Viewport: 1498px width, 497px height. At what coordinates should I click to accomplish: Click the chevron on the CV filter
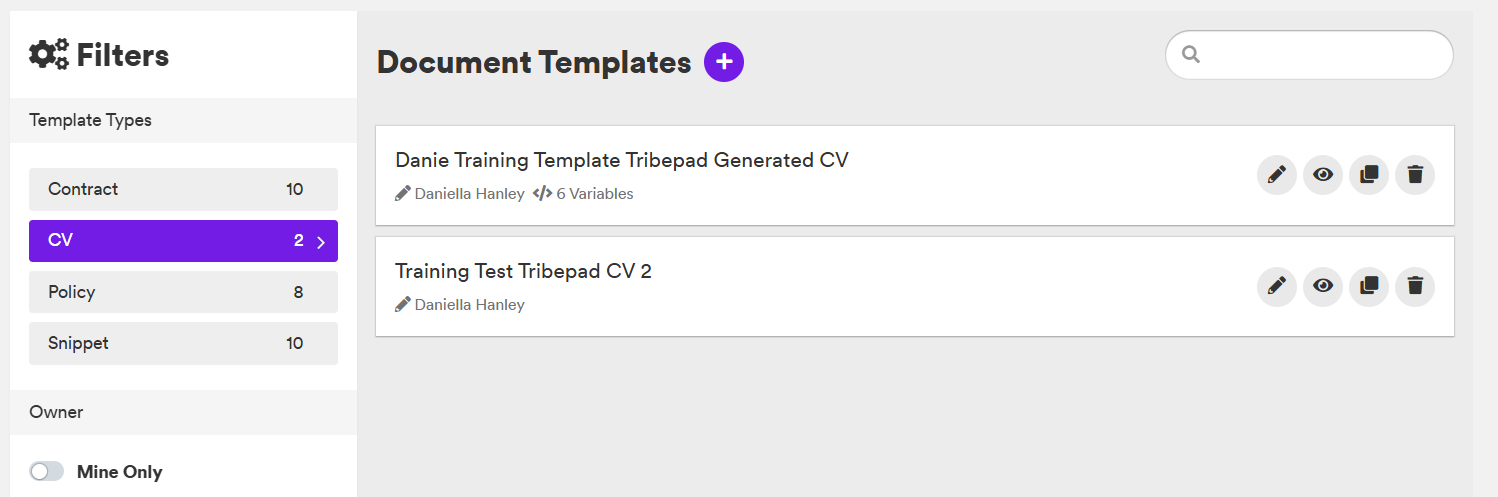pos(321,242)
